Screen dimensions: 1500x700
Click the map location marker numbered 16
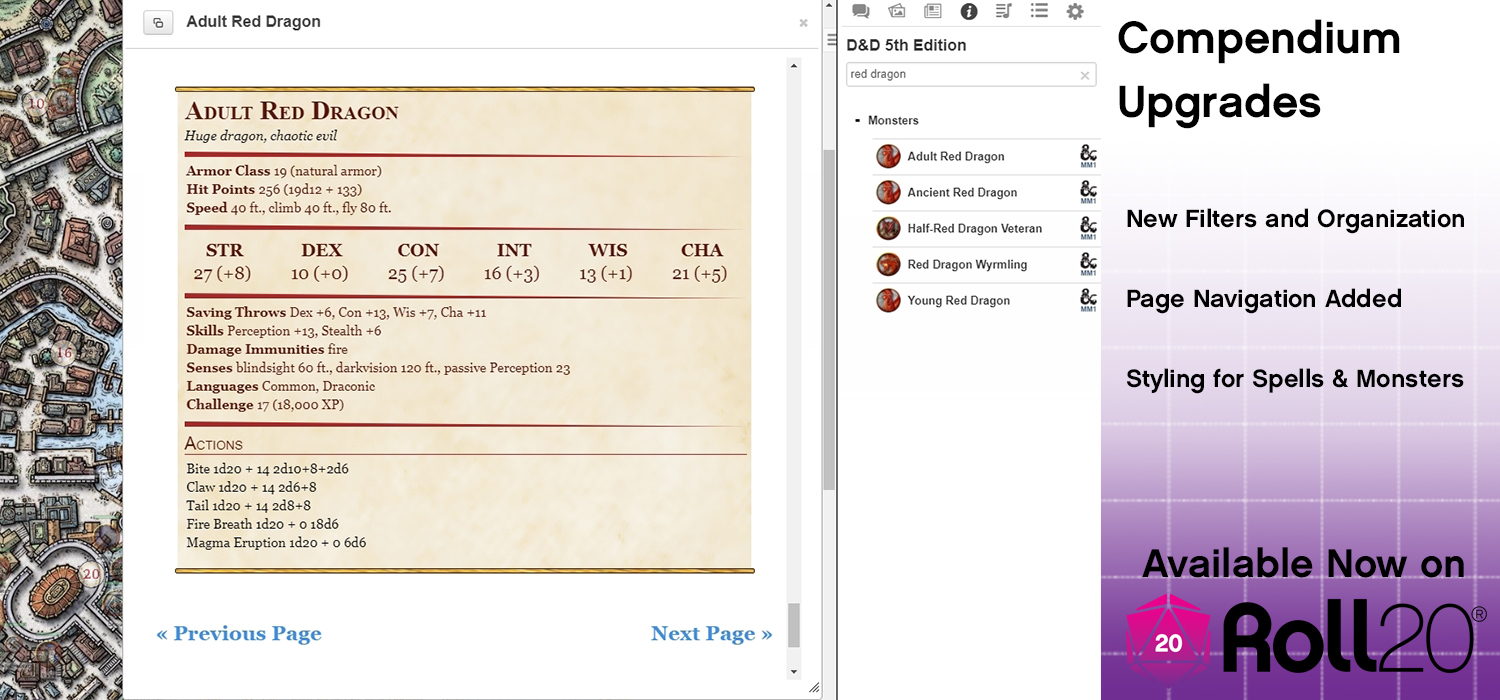64,352
